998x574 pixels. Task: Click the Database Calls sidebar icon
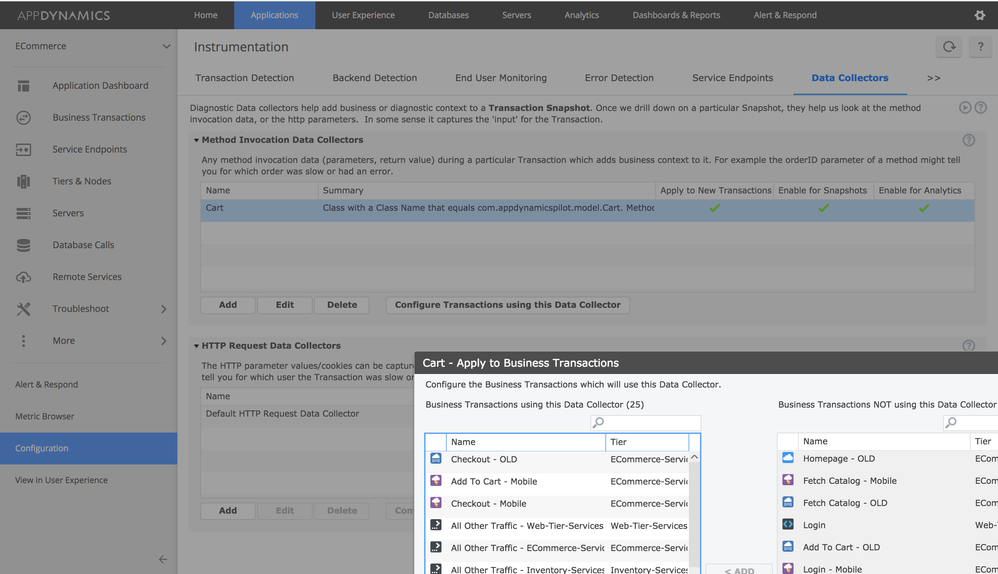click(23, 245)
